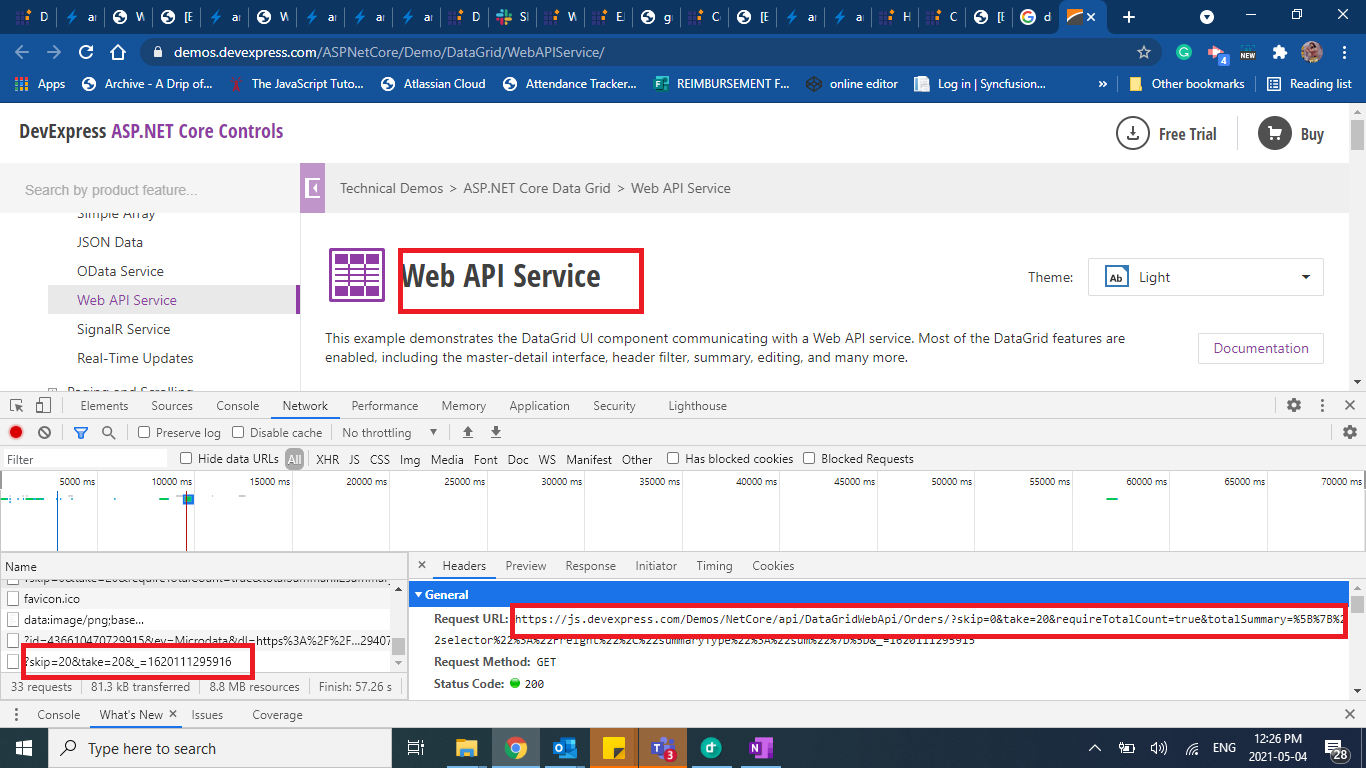Click the import HAR upload arrow
This screenshot has width=1366, height=768.
467,432
